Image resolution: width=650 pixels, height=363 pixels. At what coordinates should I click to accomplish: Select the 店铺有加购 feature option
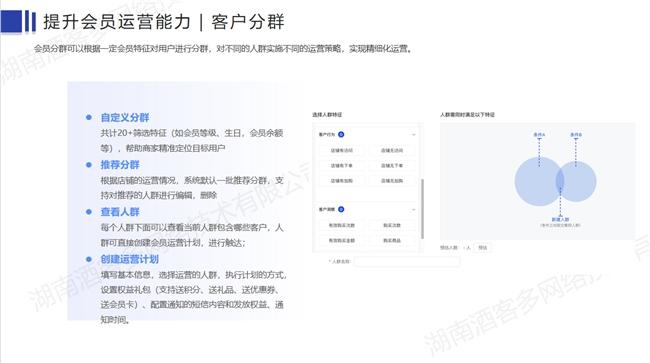click(342, 181)
